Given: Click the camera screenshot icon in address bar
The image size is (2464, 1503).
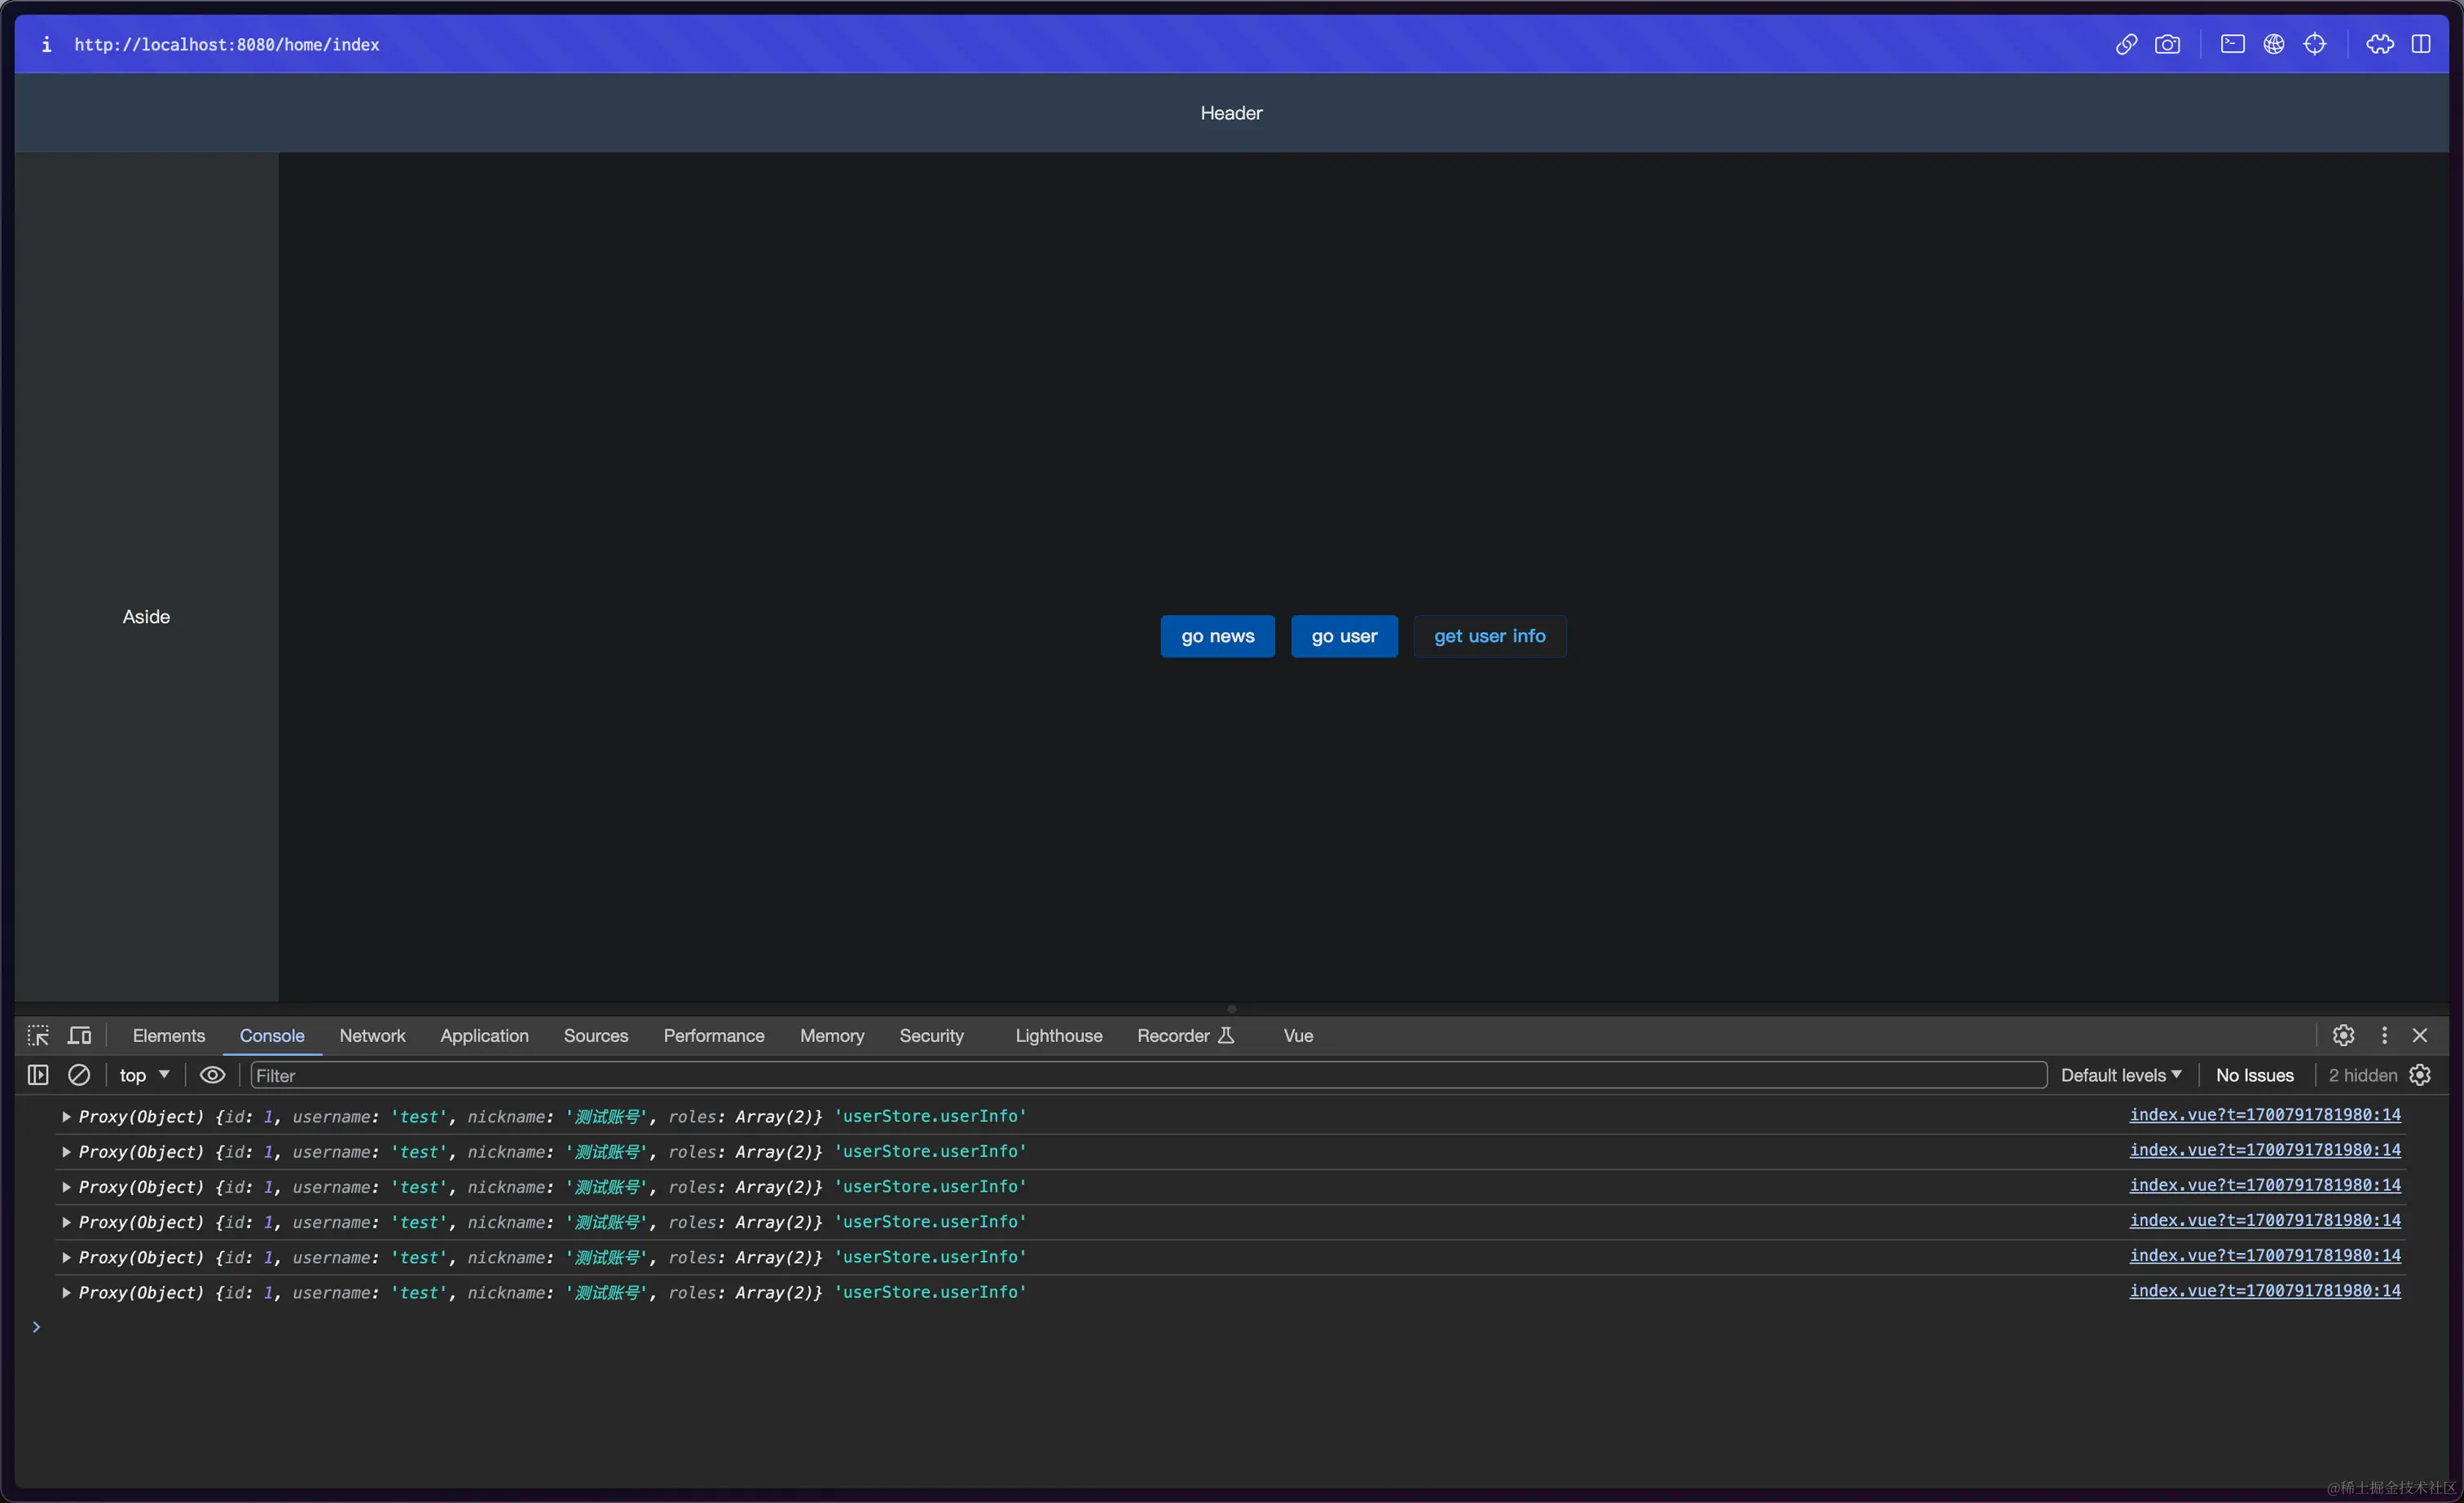Looking at the screenshot, I should 2167,44.
